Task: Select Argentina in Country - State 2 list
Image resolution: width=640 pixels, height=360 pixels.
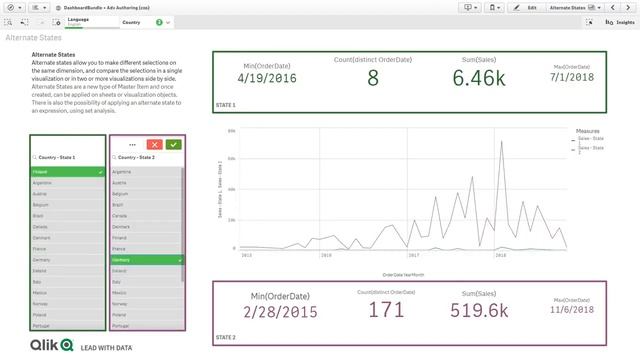Action: 146,172
